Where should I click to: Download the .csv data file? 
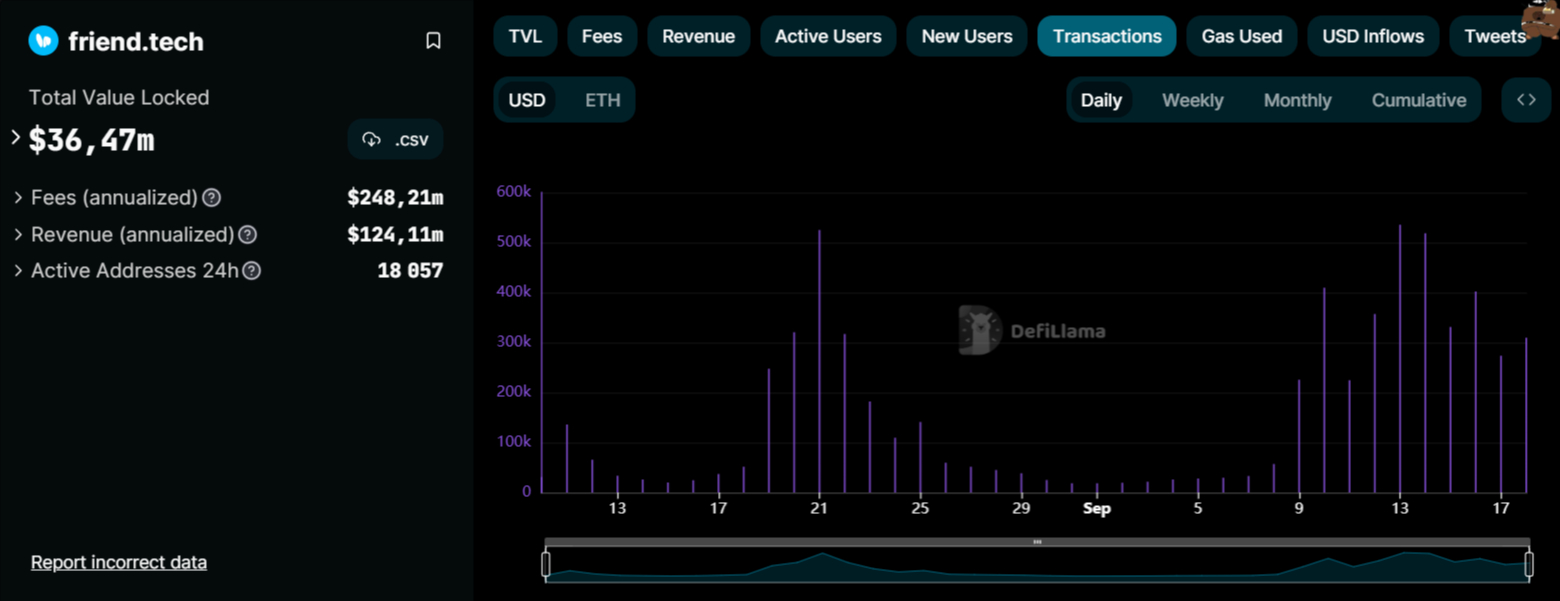point(395,140)
